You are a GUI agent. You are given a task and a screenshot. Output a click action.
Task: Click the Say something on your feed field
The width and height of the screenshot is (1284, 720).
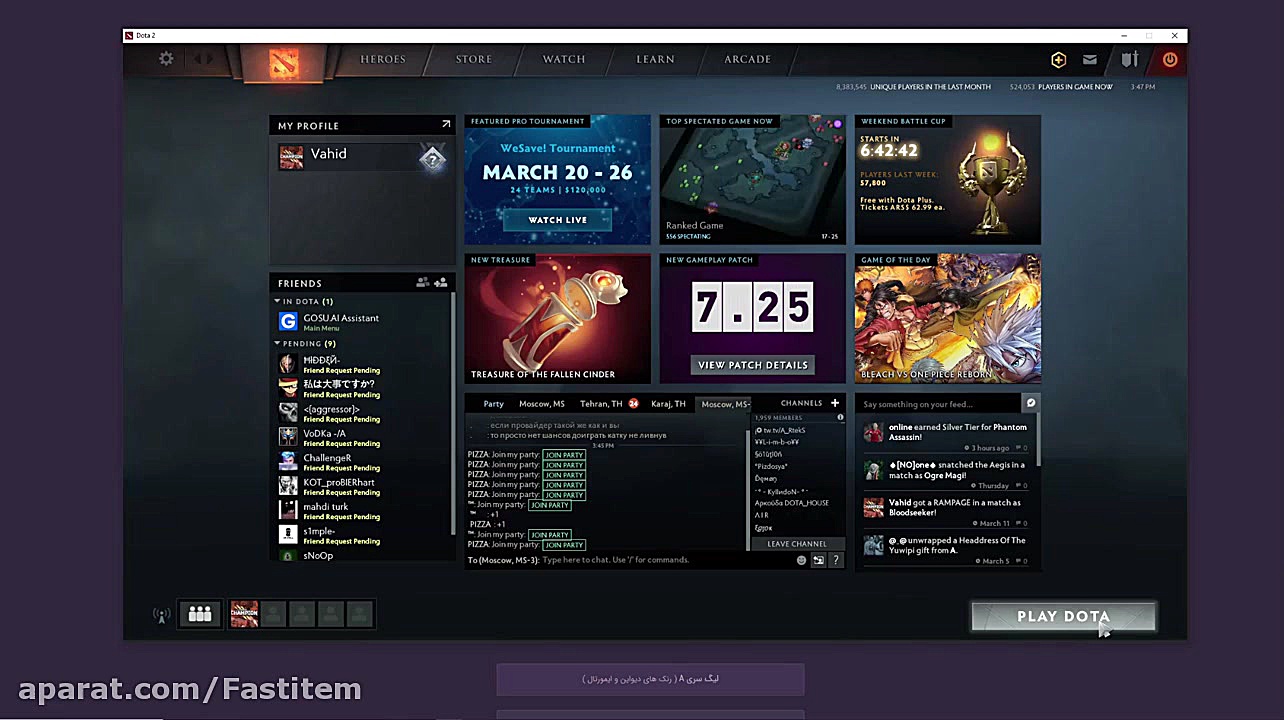(x=940, y=404)
